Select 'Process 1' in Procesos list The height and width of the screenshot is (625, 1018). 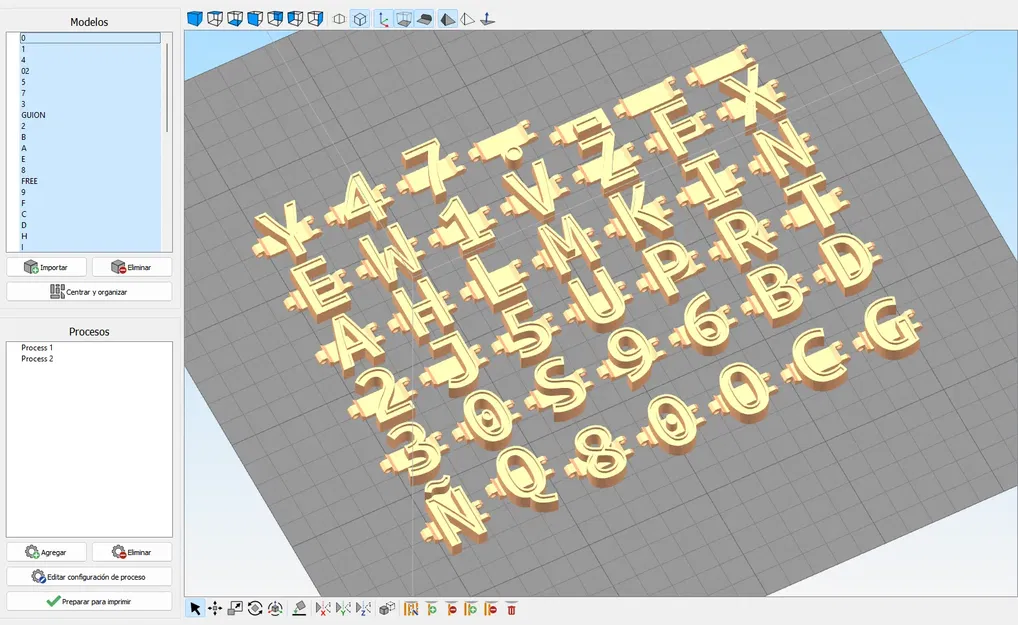point(37,348)
